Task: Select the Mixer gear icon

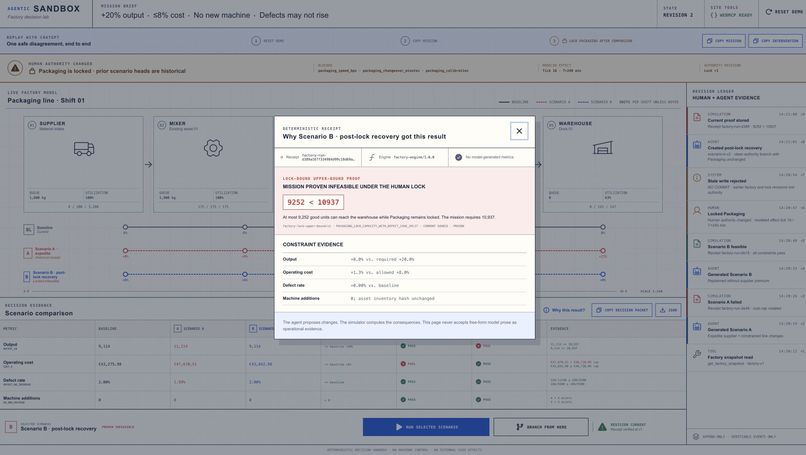Action: coord(213,148)
